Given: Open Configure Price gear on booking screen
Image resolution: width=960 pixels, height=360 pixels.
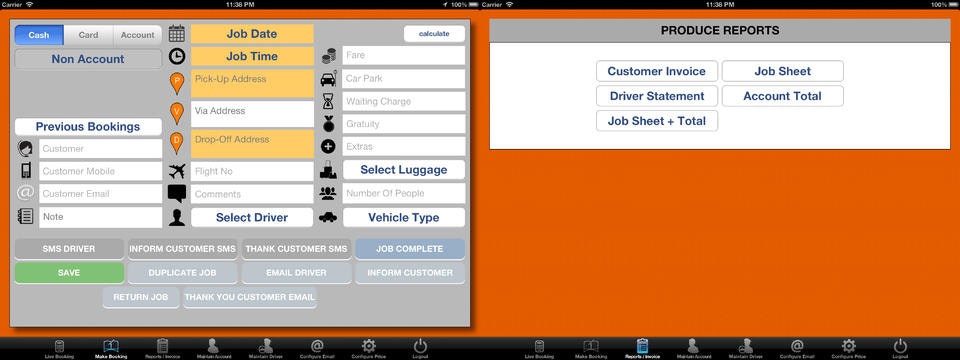Looking at the screenshot, I should pos(369,349).
